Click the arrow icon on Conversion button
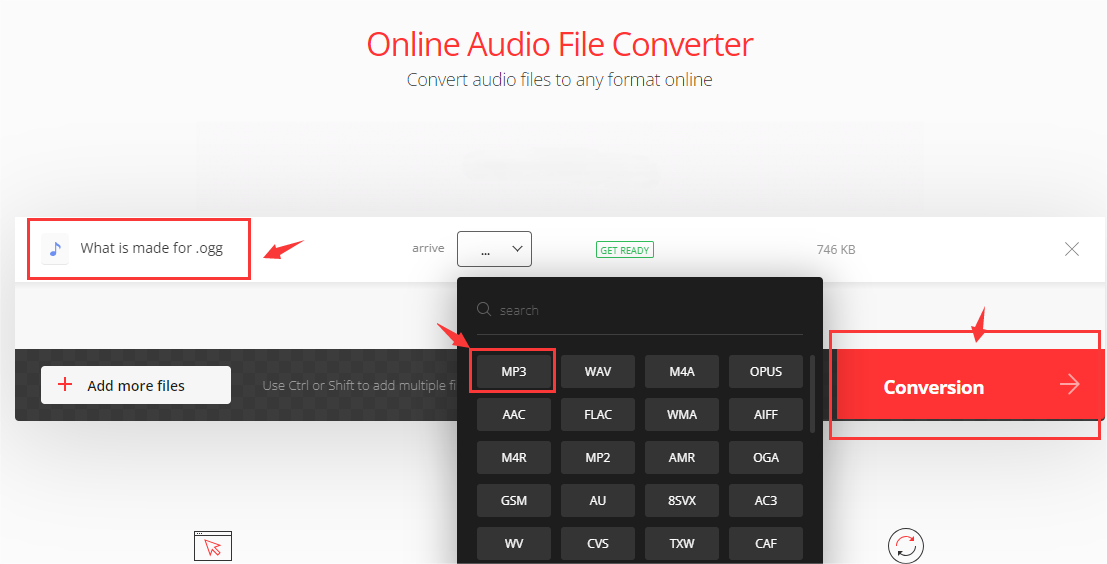The height and width of the screenshot is (564, 1107). point(1070,385)
